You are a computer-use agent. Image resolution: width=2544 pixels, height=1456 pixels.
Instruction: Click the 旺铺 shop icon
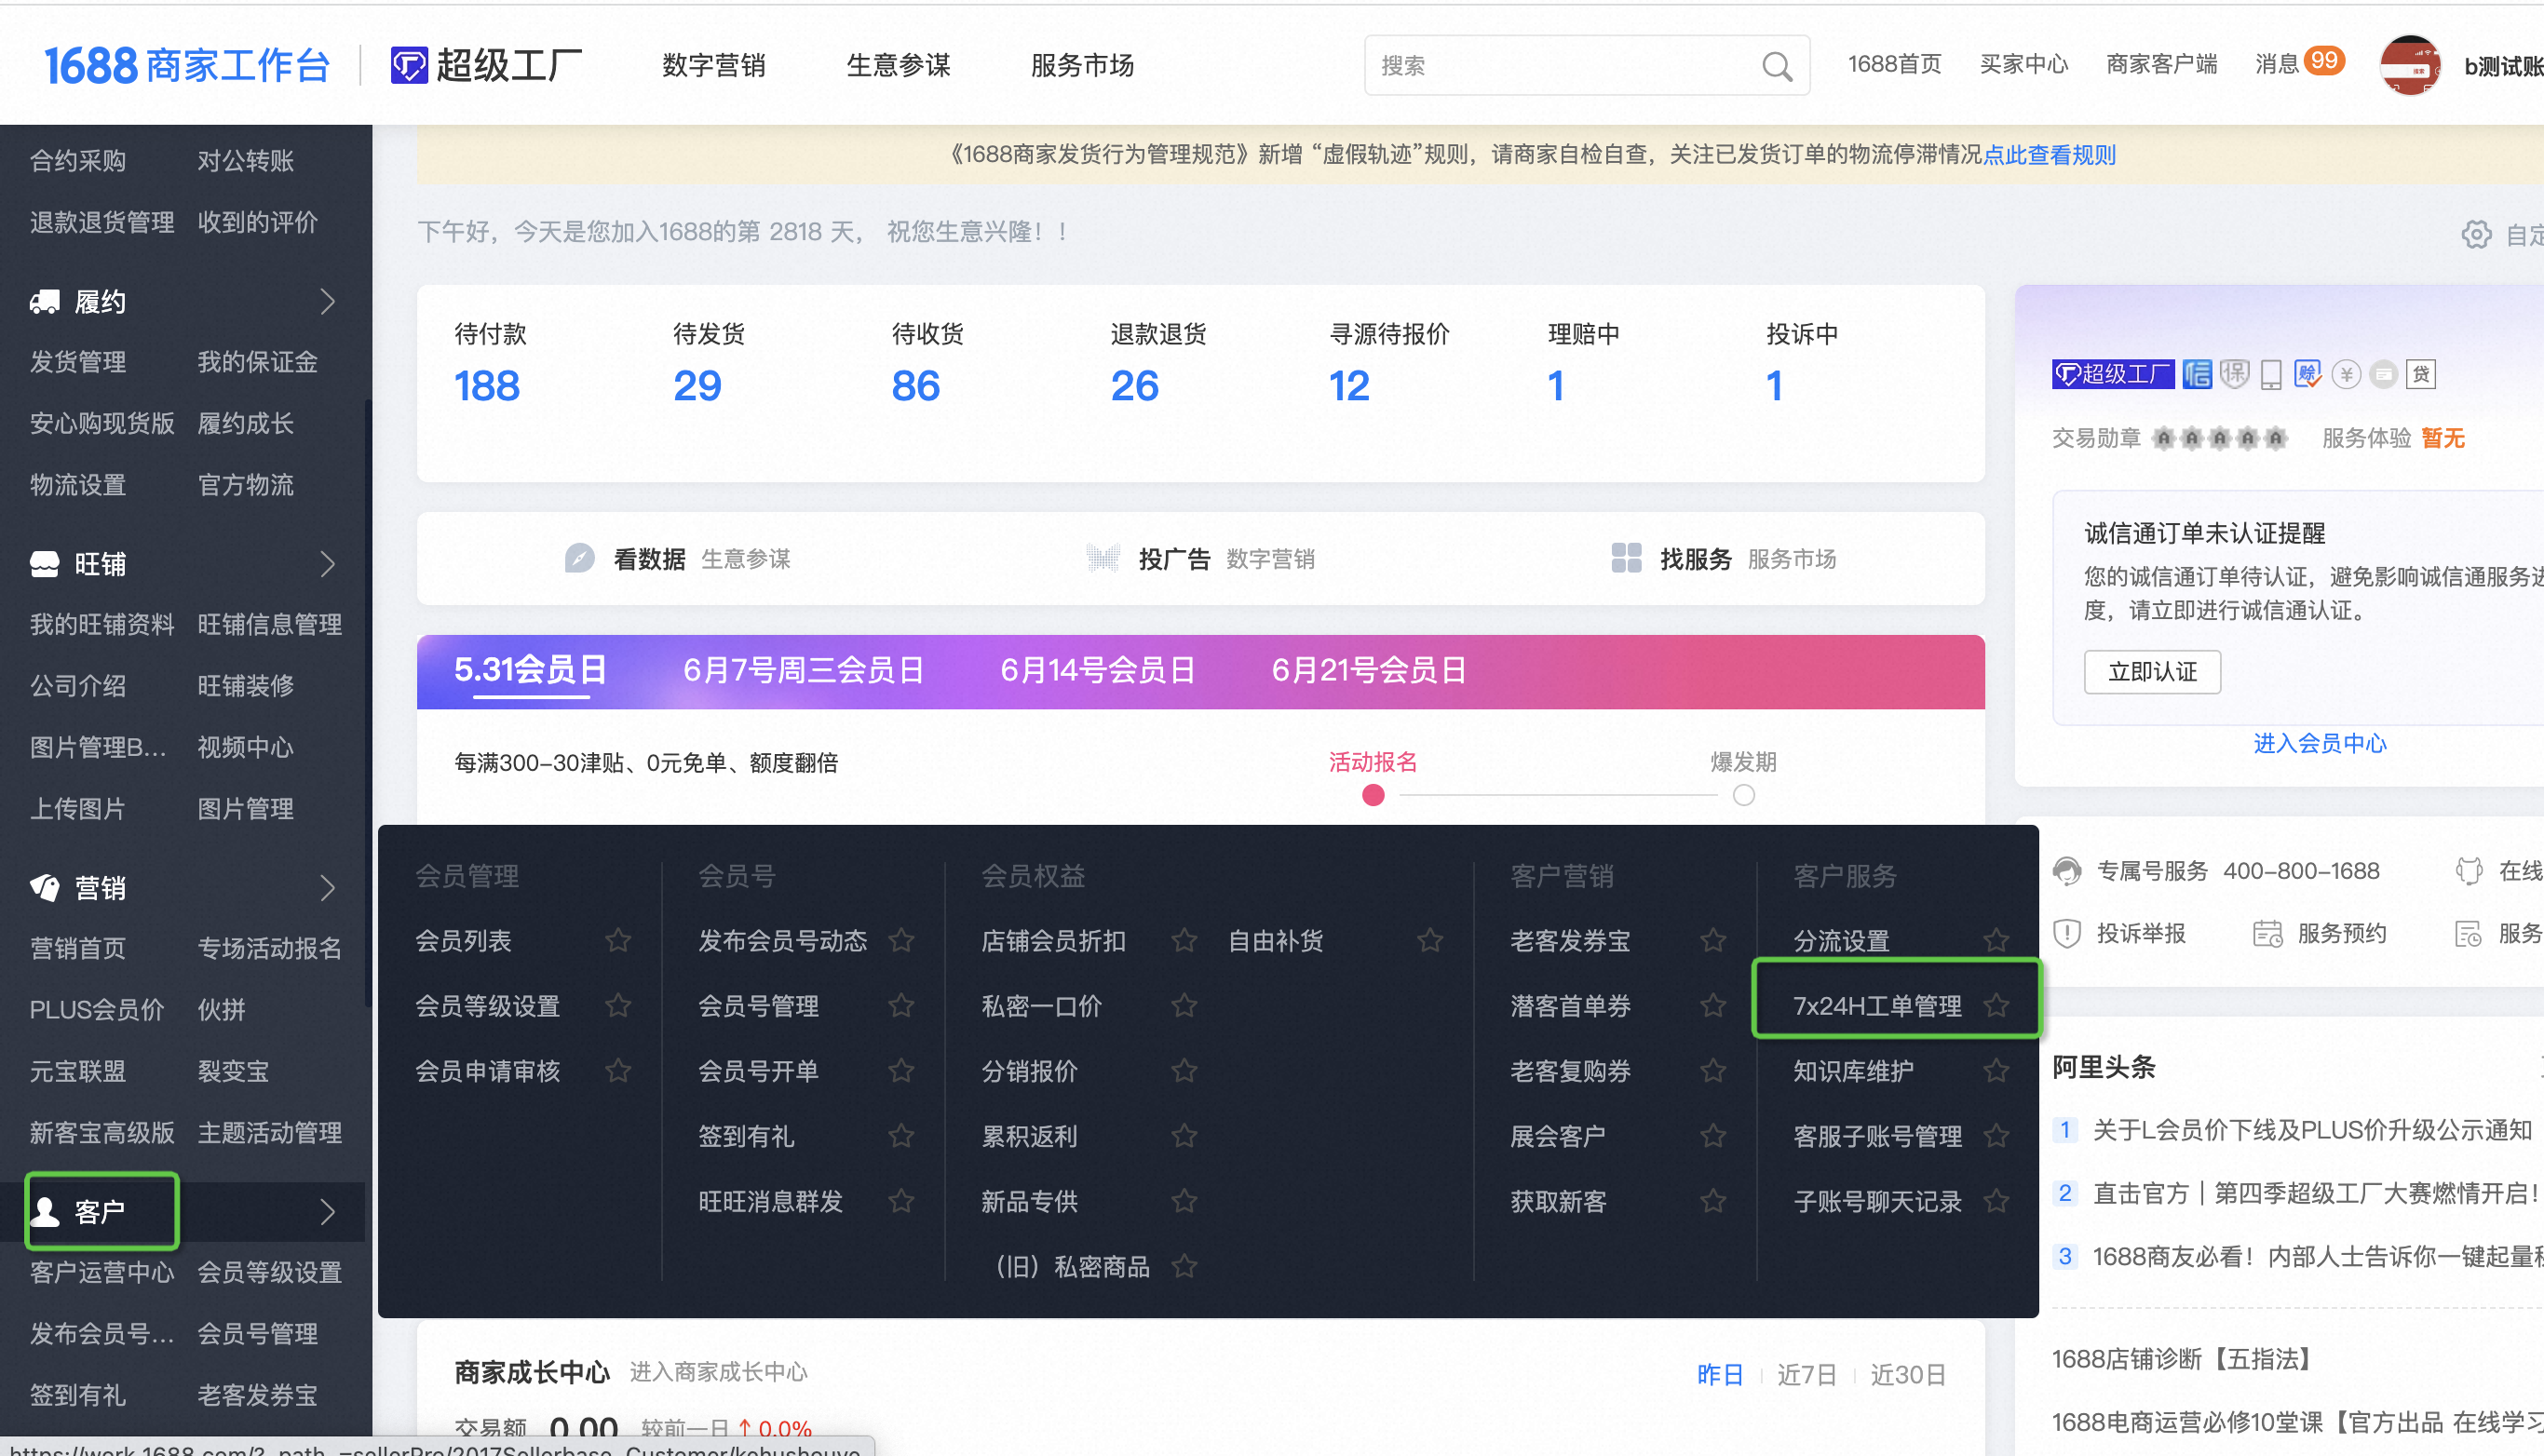[44, 564]
